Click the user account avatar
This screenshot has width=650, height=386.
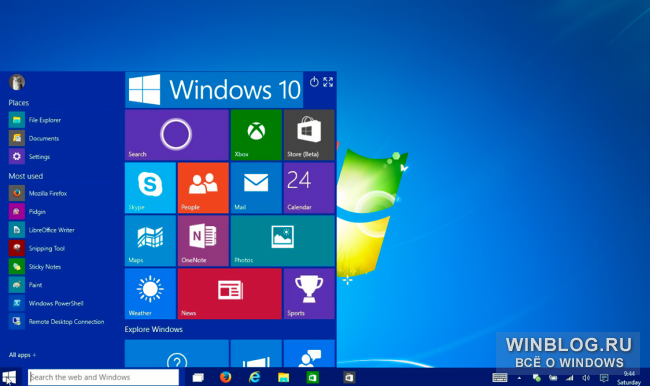(x=17, y=82)
